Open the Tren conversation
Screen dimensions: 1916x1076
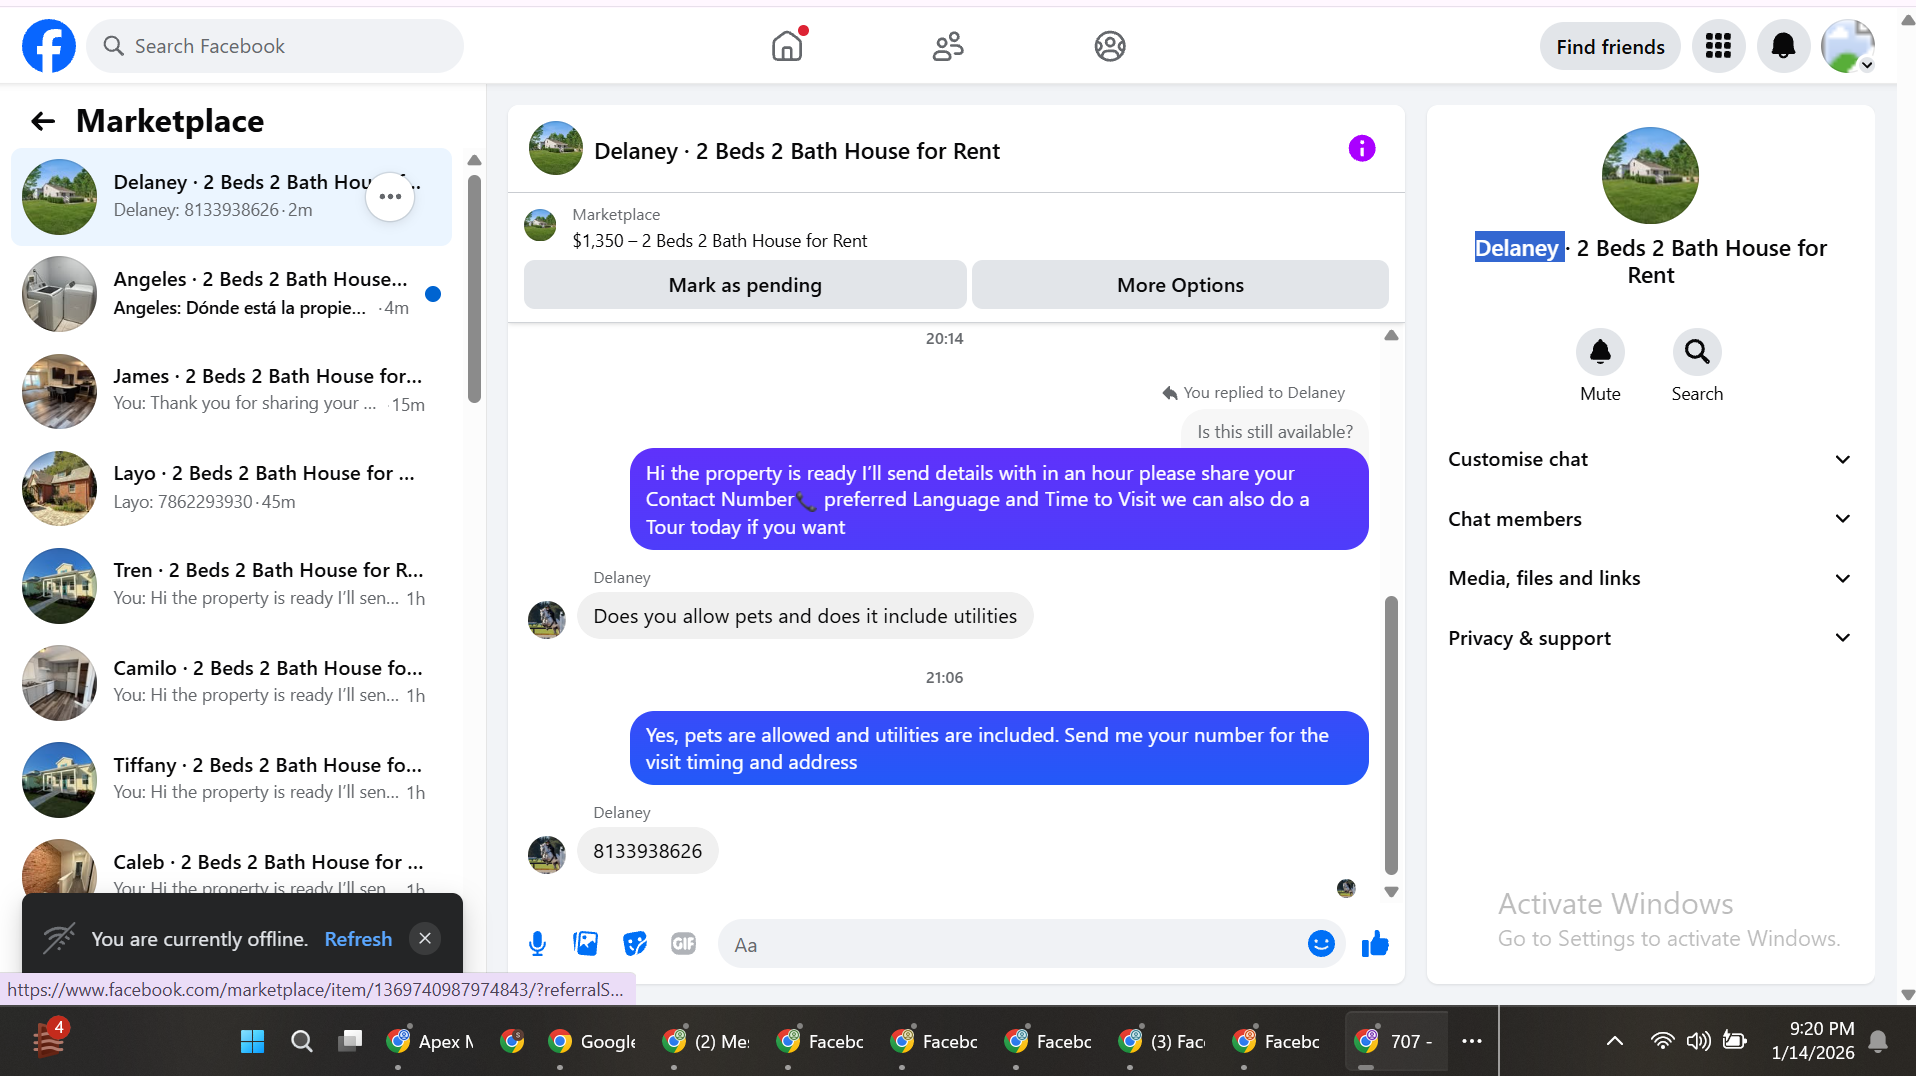[x=231, y=584]
